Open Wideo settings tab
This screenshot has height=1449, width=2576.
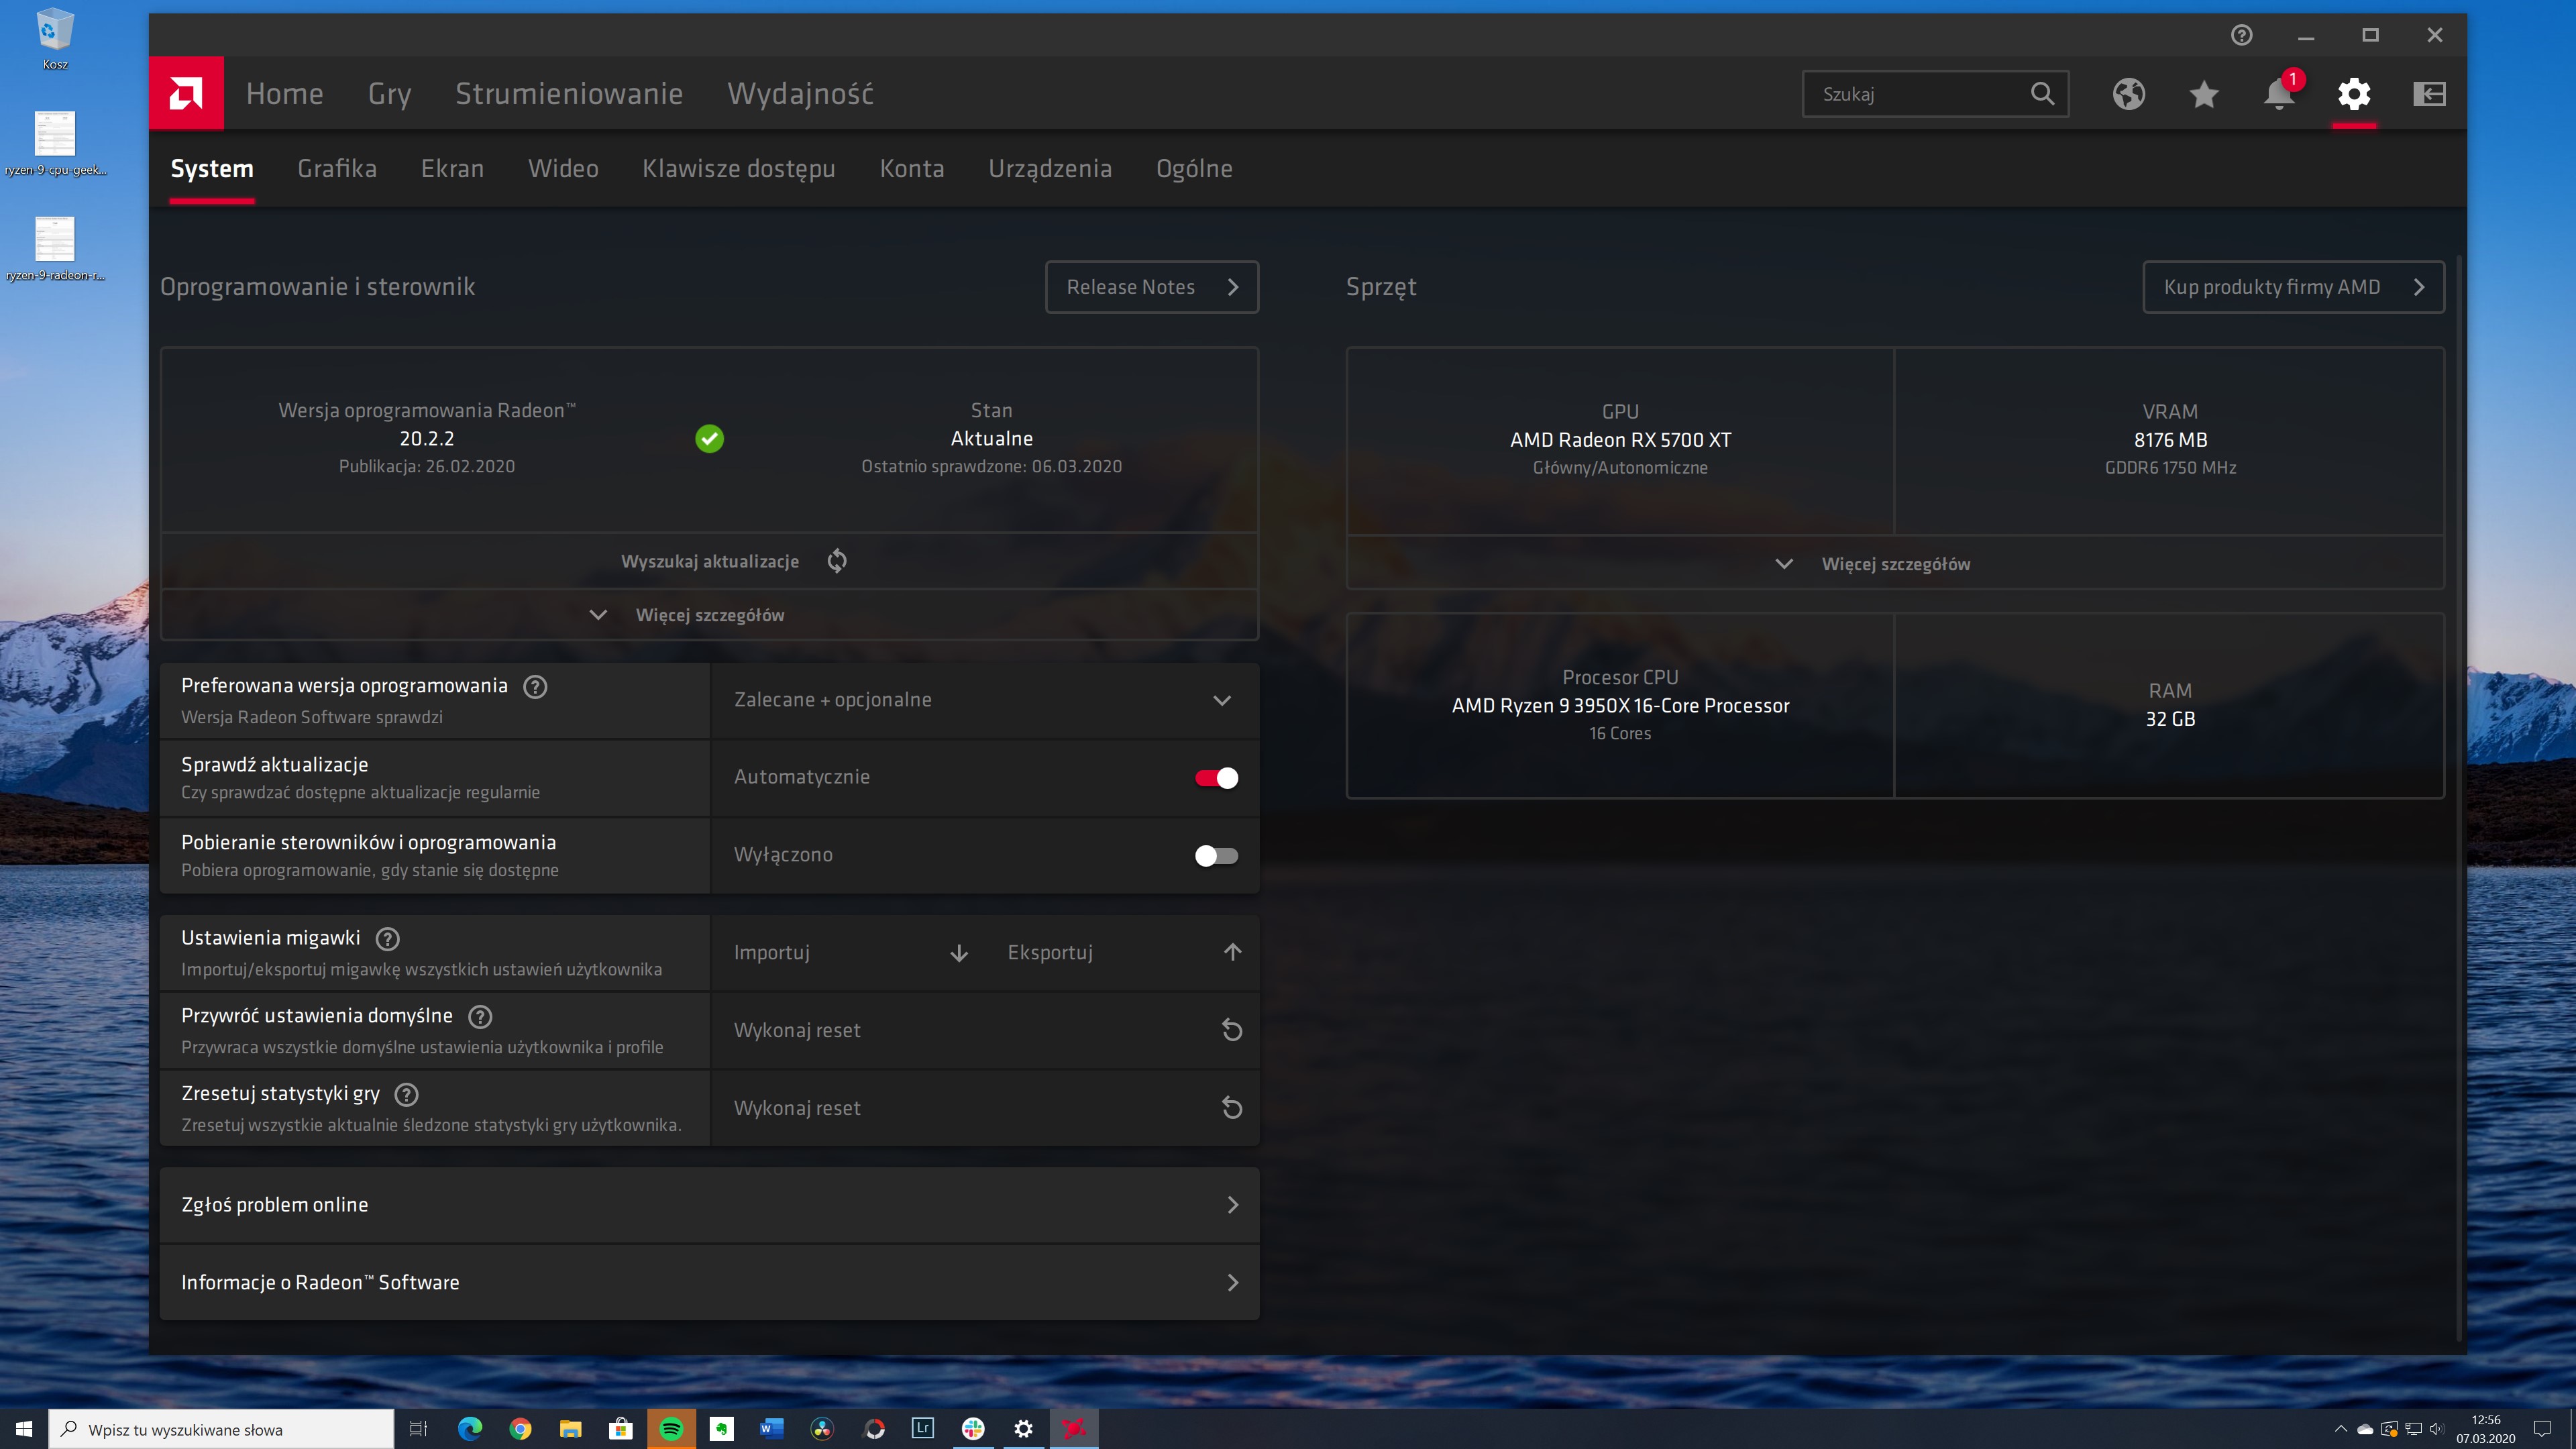(x=563, y=169)
